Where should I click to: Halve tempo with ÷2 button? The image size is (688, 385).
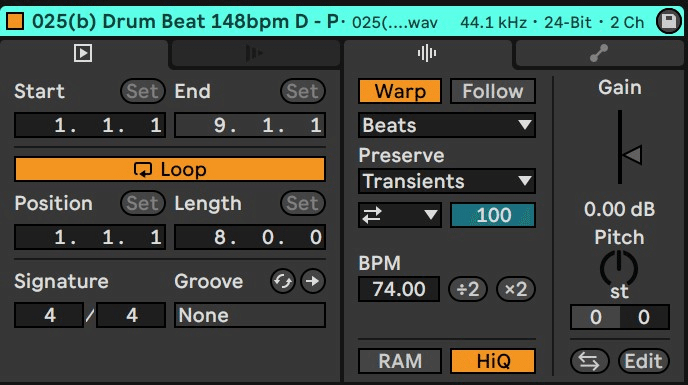pyautogui.click(x=468, y=289)
